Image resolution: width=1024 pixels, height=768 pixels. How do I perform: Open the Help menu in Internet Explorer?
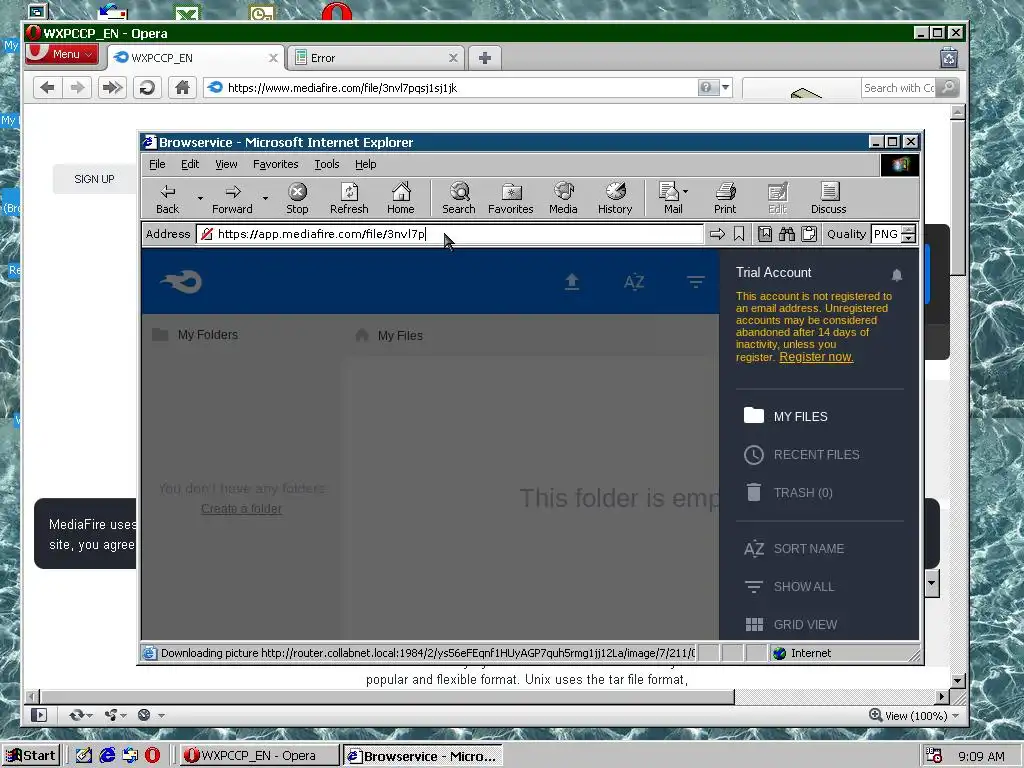tap(366, 164)
